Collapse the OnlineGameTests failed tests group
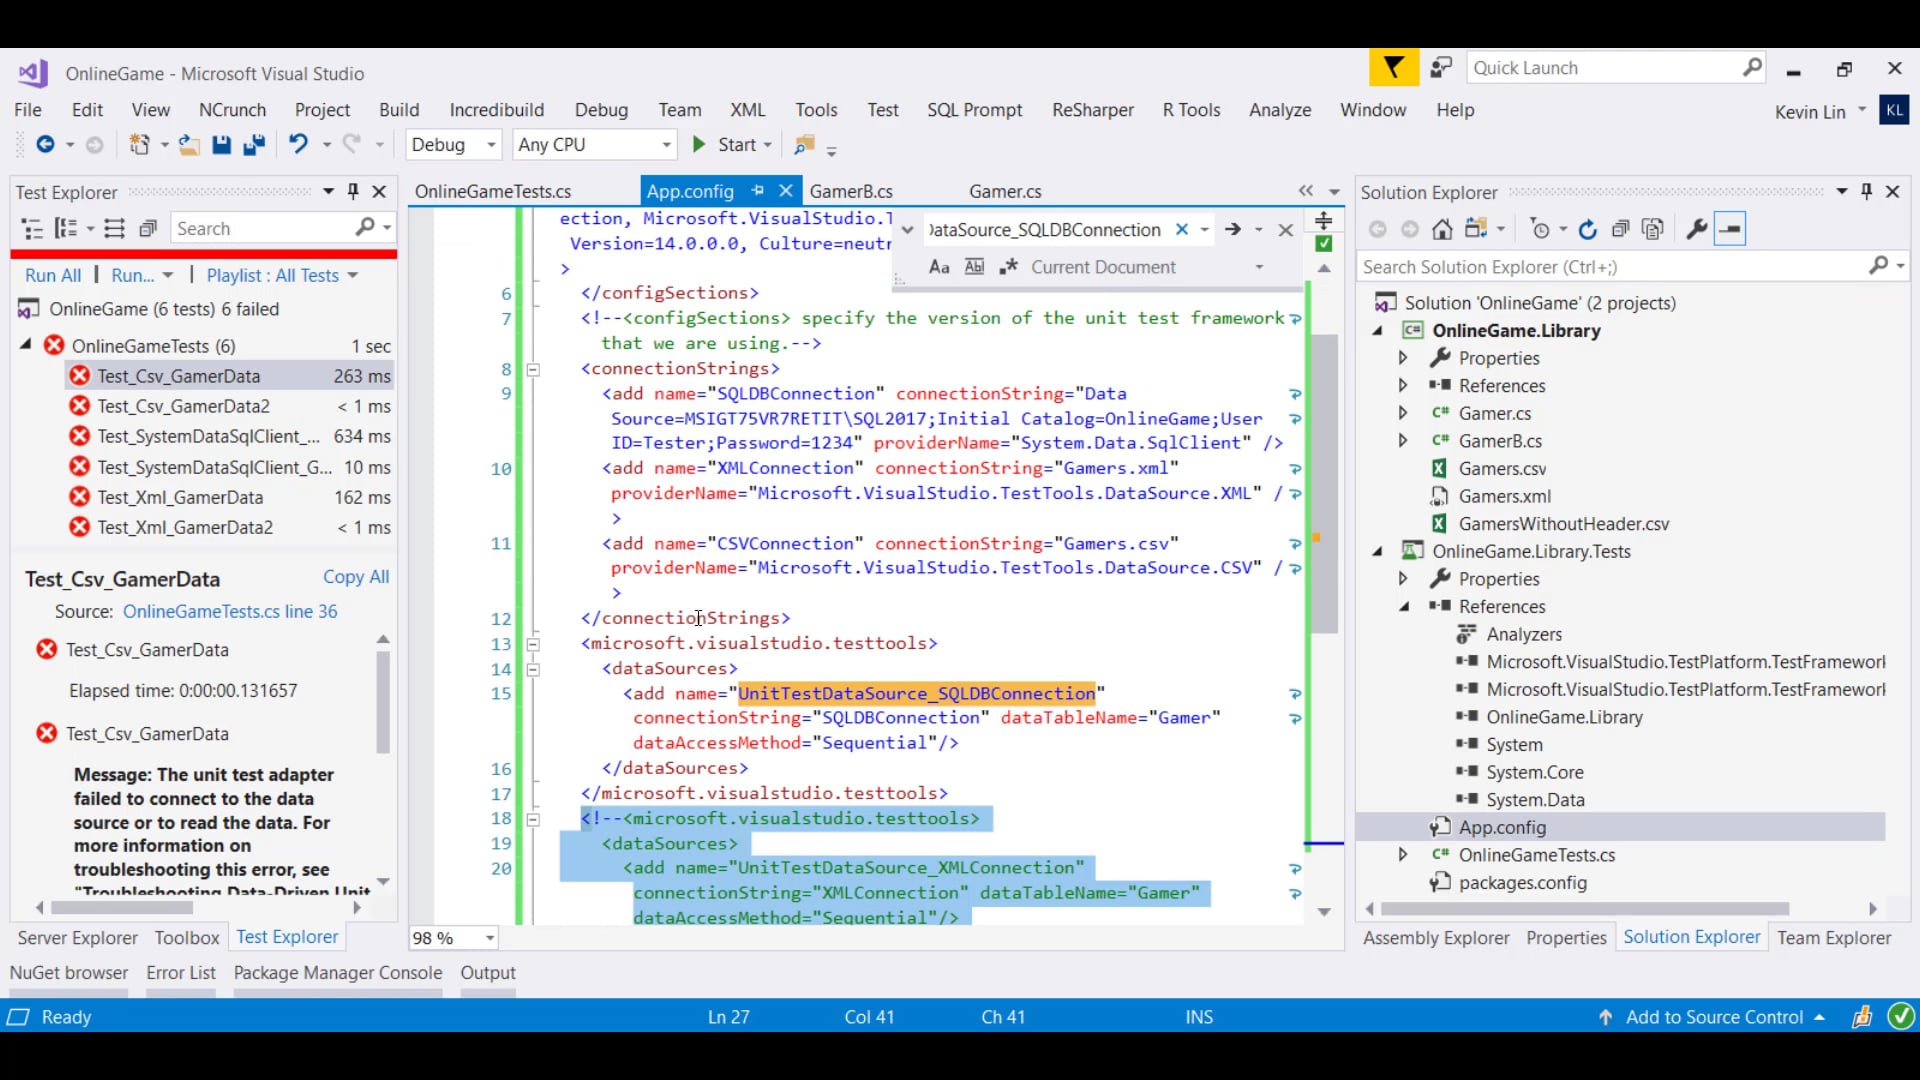The height and width of the screenshot is (1080, 1920). coord(25,345)
